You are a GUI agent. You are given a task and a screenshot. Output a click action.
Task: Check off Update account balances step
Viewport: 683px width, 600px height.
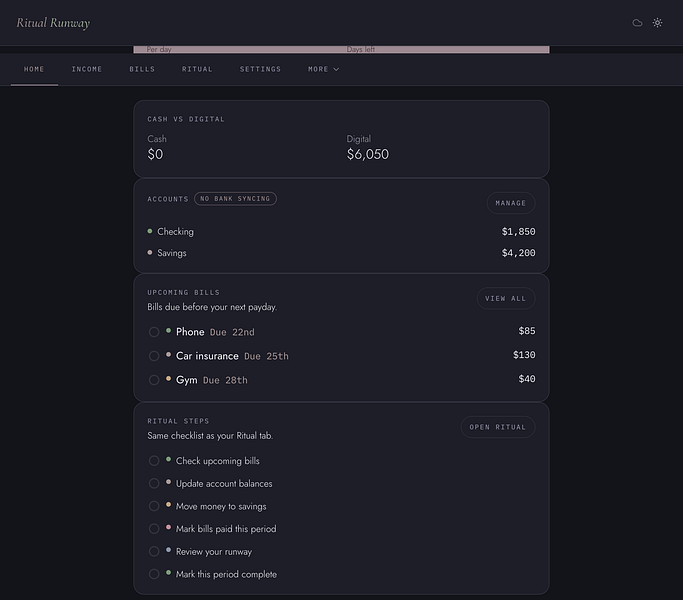point(154,483)
